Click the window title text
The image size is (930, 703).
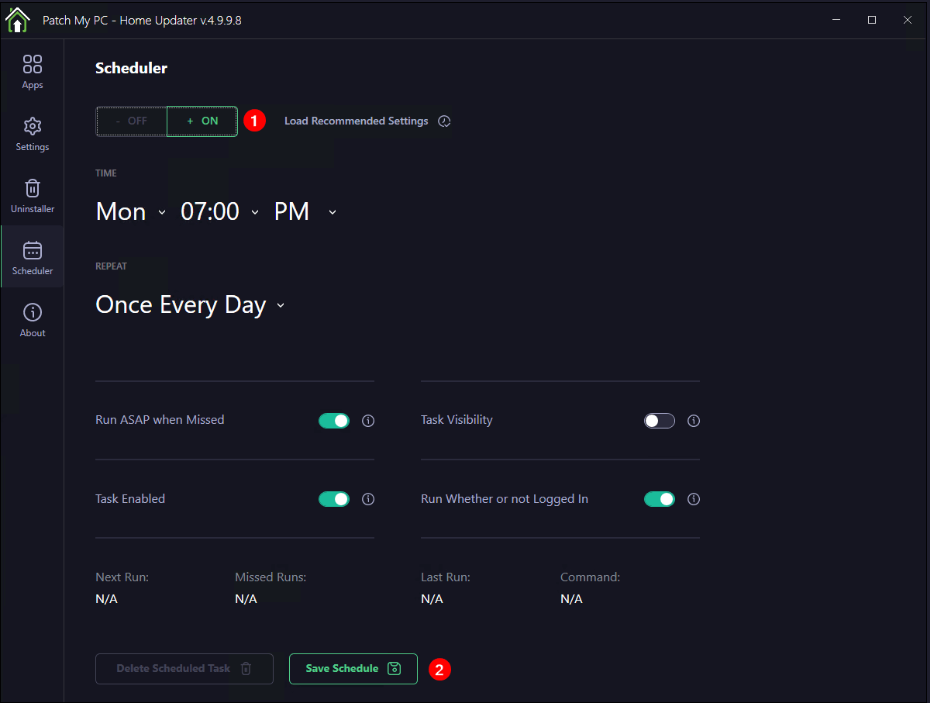point(142,20)
